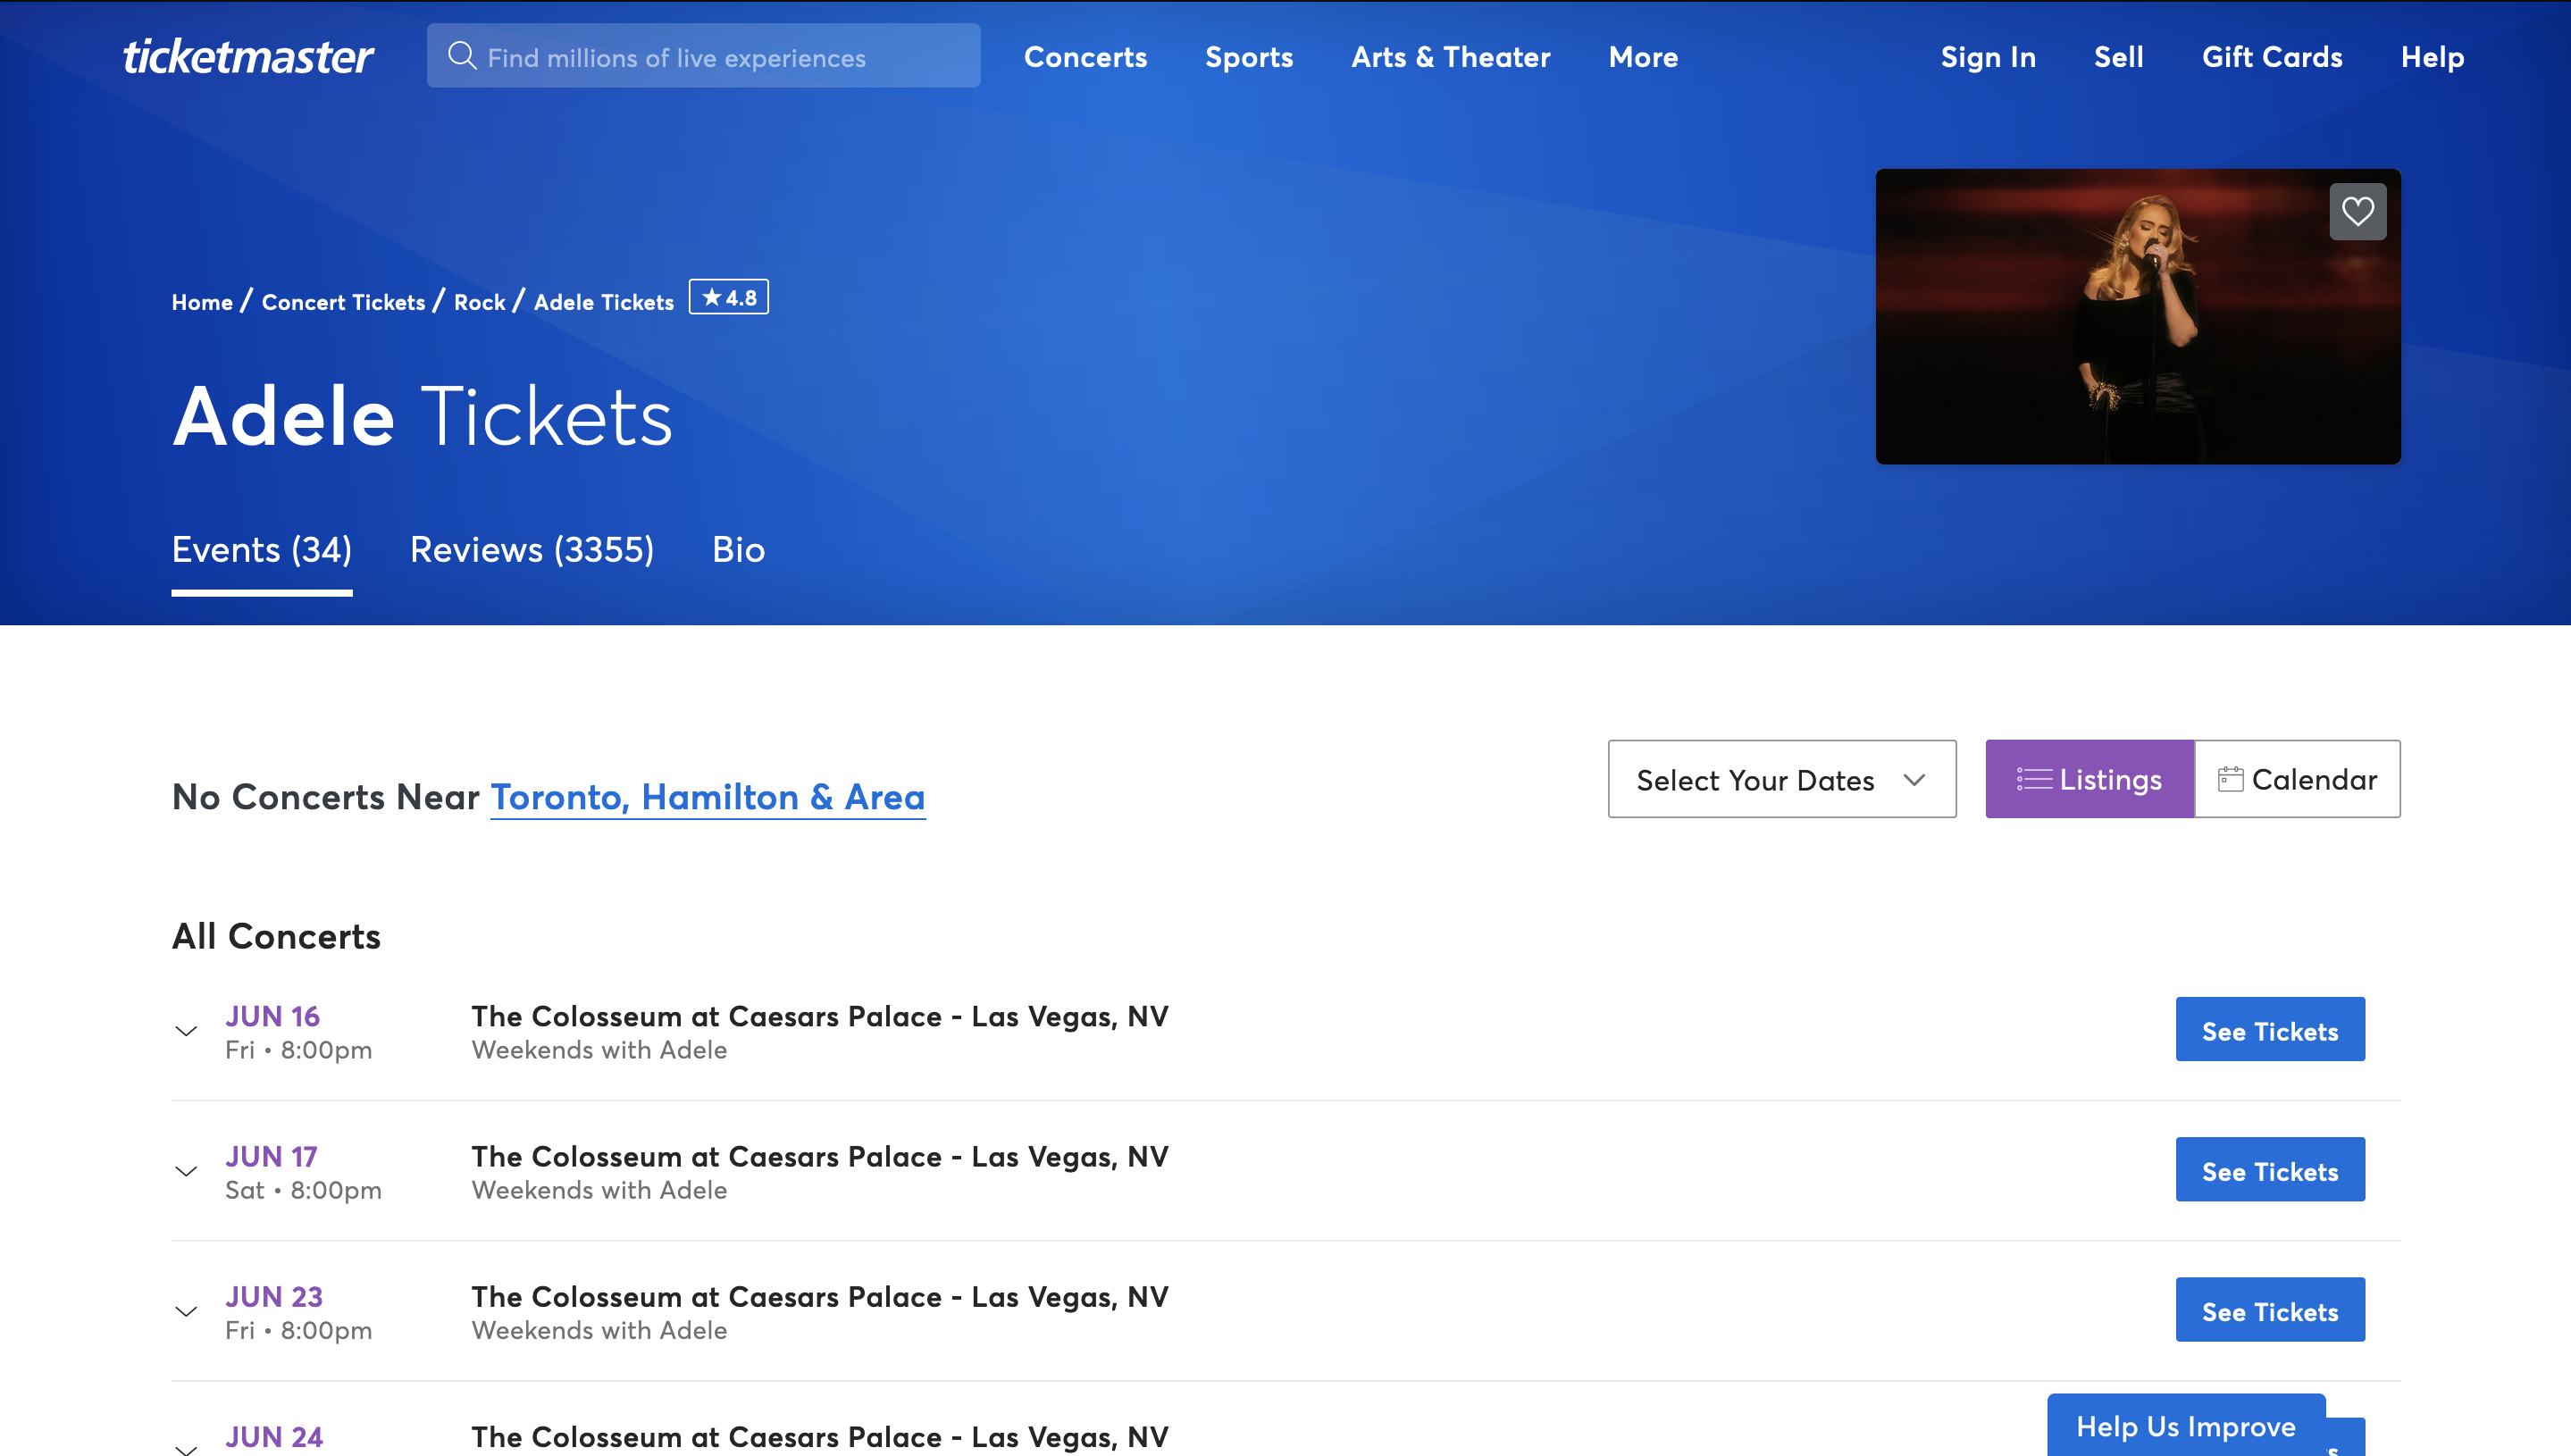This screenshot has width=2571, height=1456.
Task: Click inside the search experiences field
Action: [704, 56]
